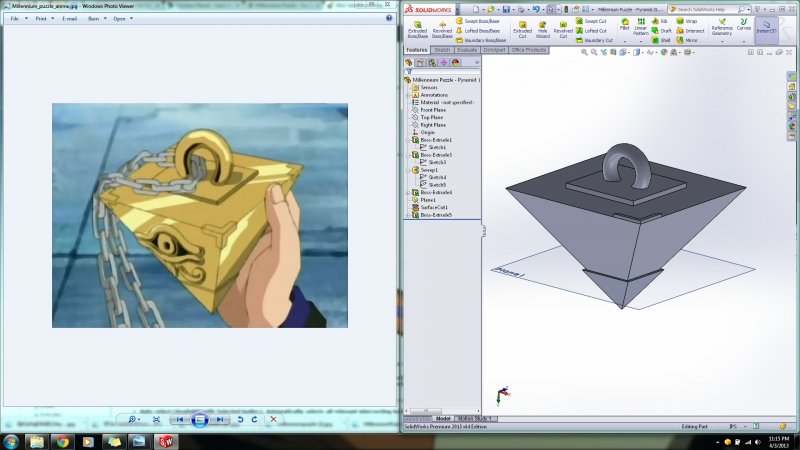Select Plane1 in the feature tree
The image size is (800, 450).
pyautogui.click(x=423, y=200)
